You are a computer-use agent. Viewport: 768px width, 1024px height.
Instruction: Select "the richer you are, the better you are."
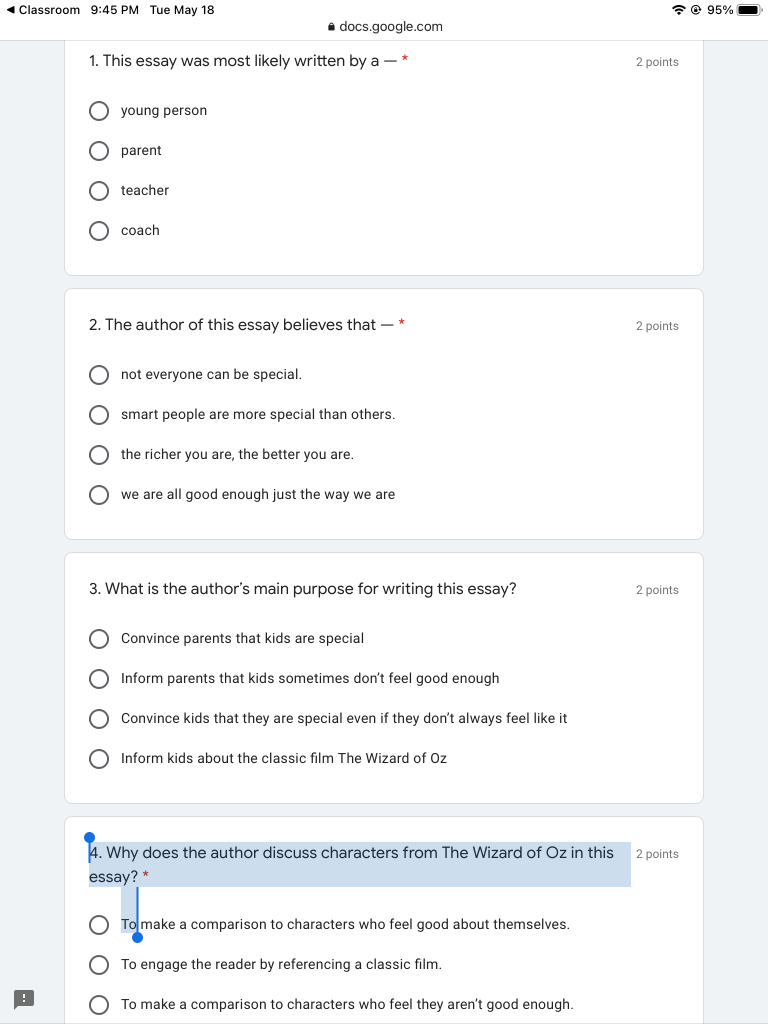coord(99,455)
